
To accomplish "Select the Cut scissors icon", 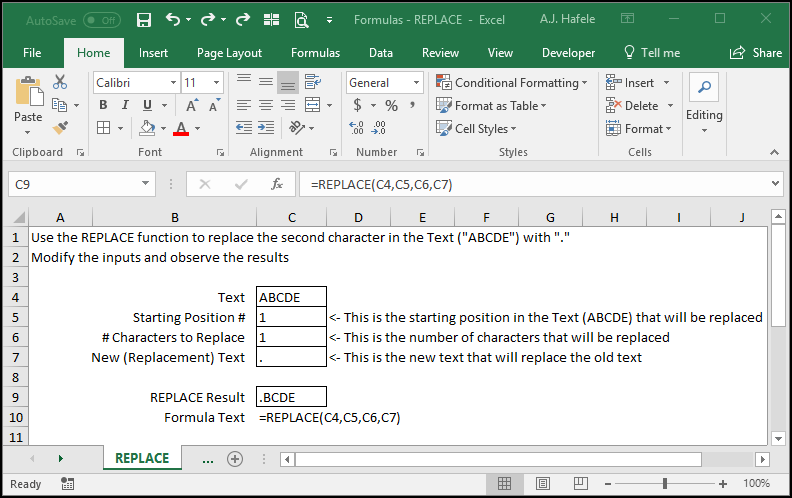I will tap(60, 82).
